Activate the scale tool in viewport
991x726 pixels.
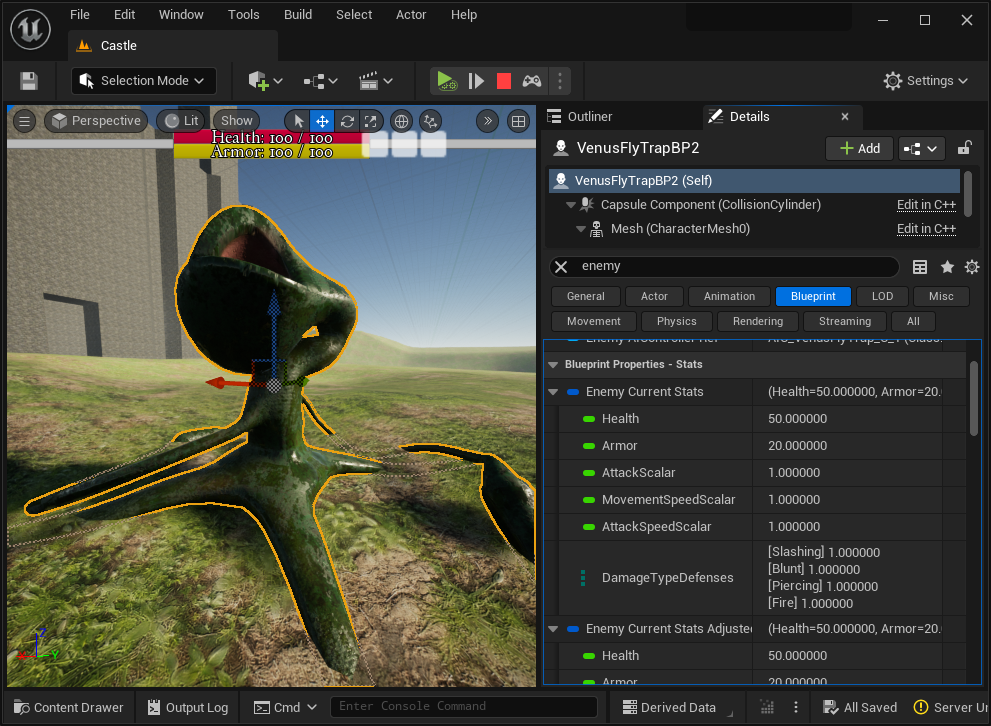371,121
